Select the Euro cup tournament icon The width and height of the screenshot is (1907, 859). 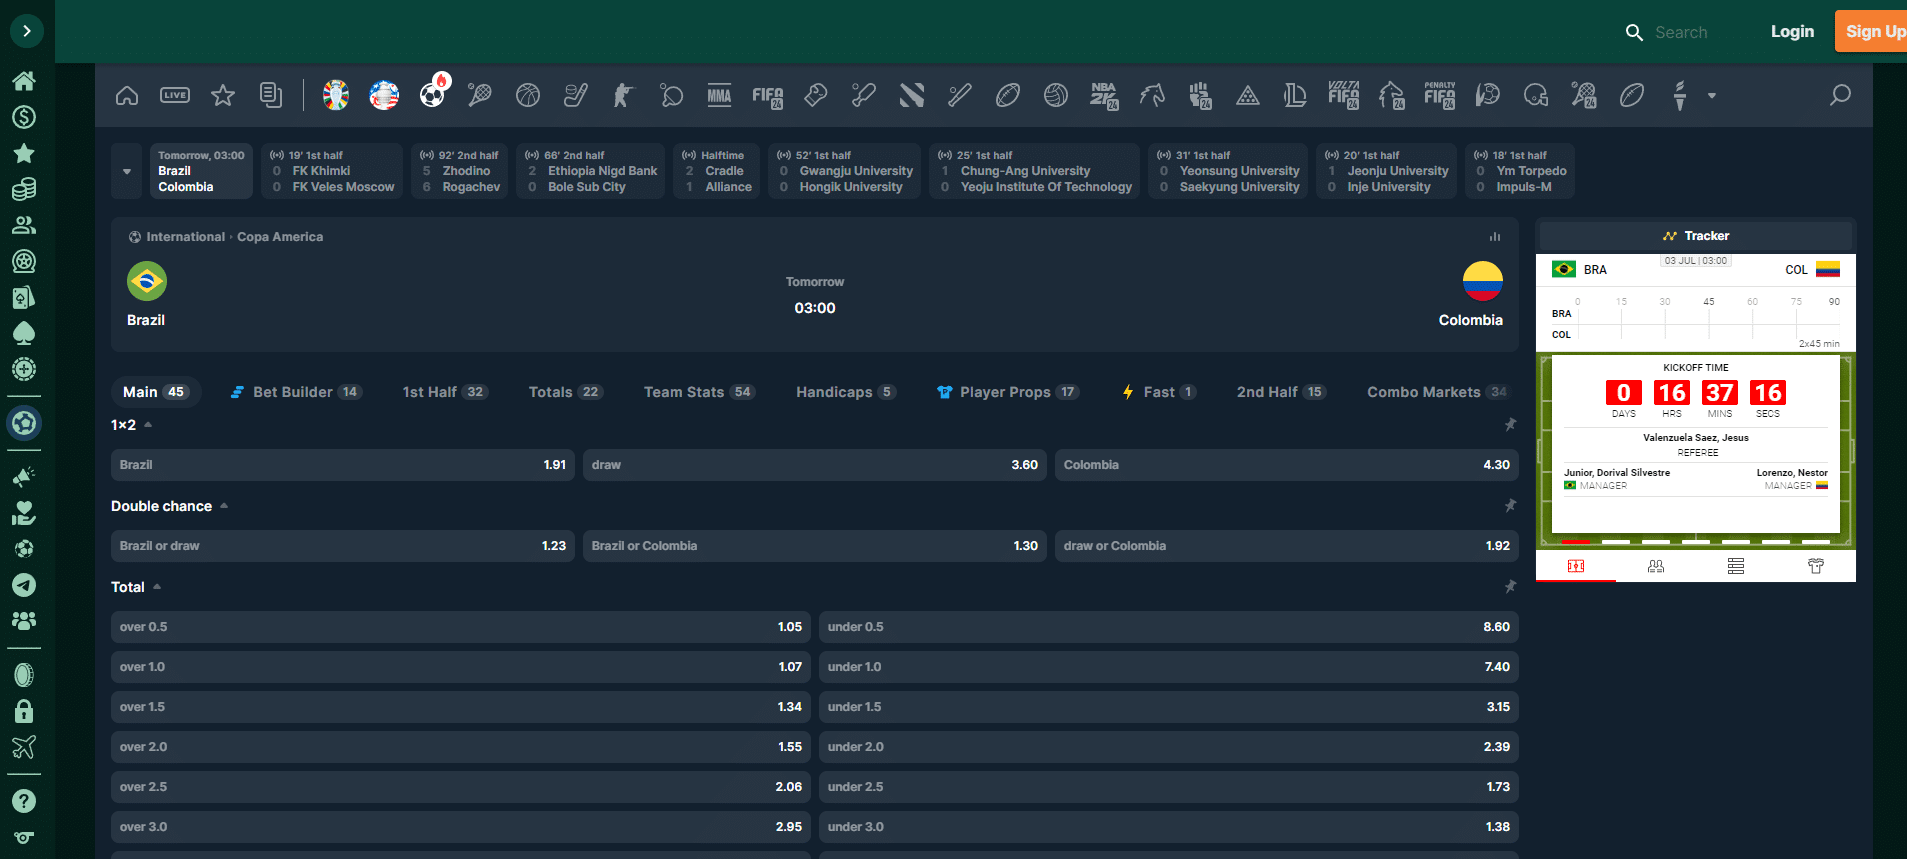pyautogui.click(x=336, y=95)
